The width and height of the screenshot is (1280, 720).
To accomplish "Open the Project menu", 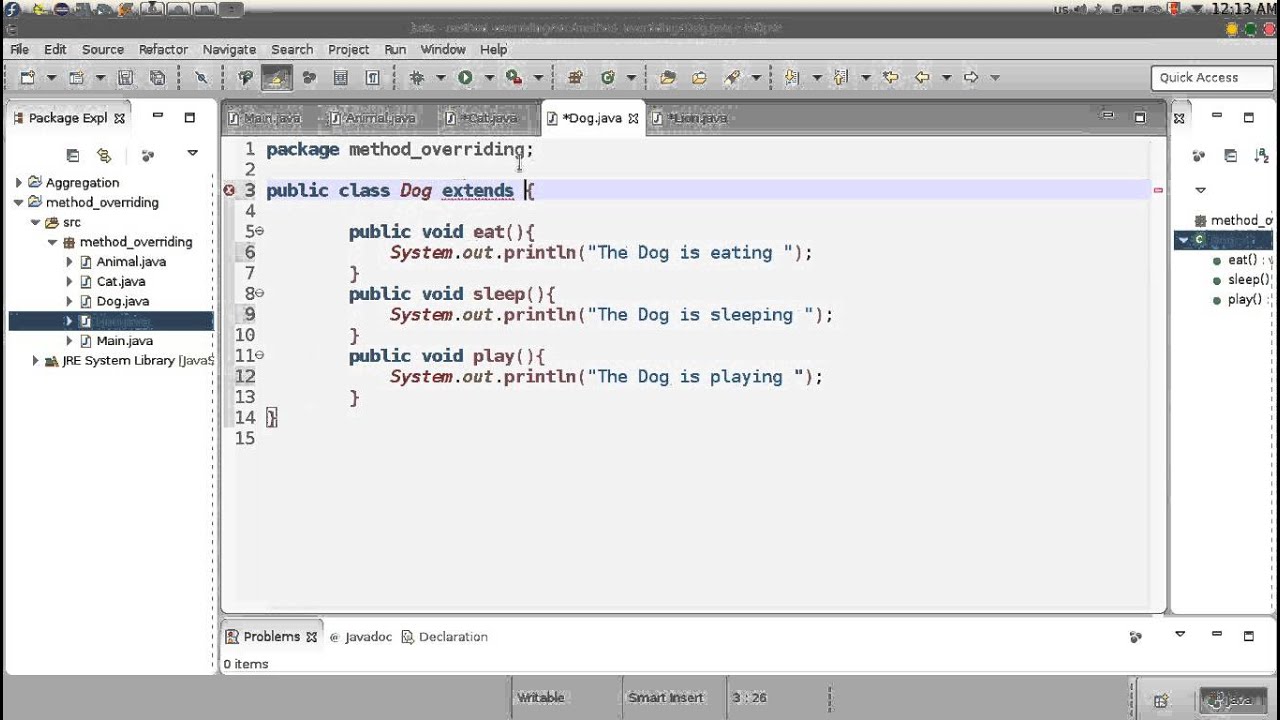I will point(348,49).
